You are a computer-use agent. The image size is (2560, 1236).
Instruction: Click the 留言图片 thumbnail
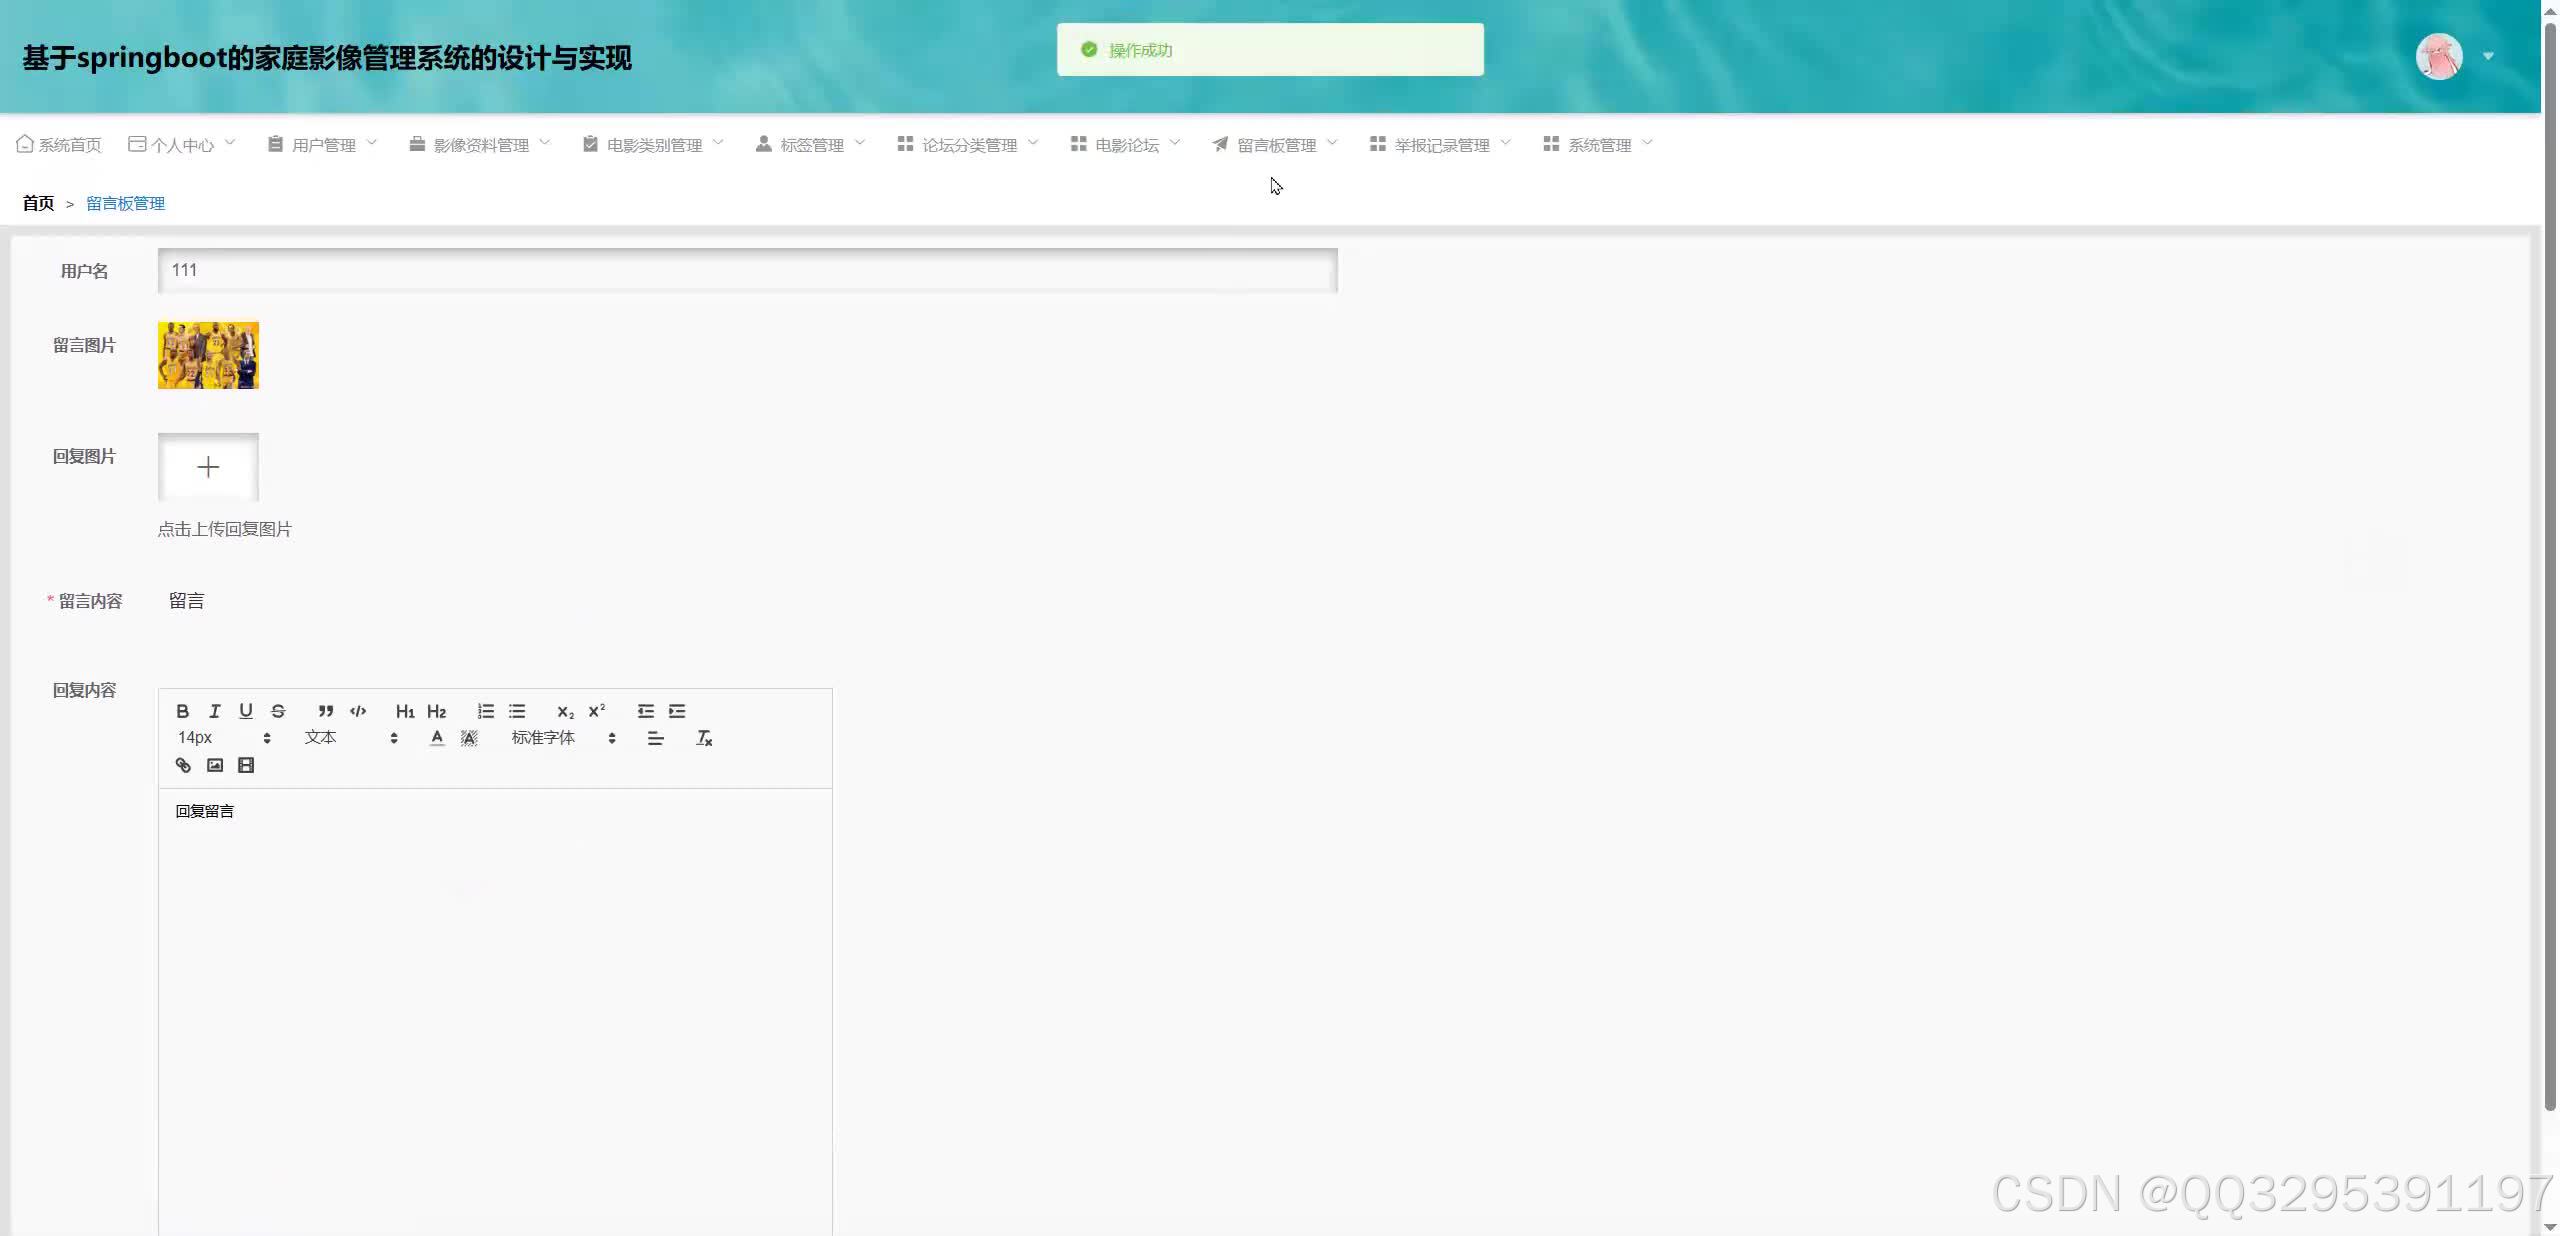click(208, 355)
